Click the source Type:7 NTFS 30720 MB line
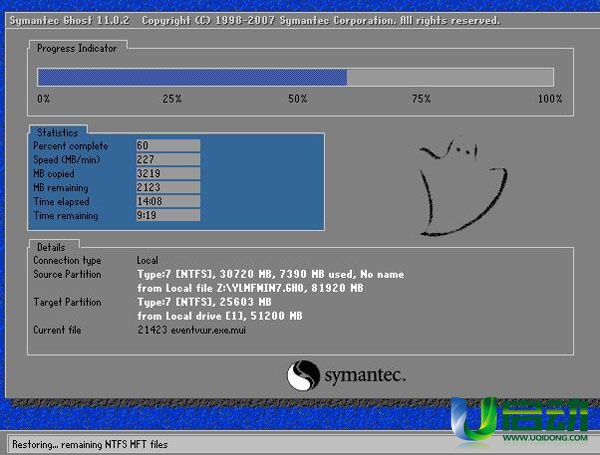 [271, 274]
